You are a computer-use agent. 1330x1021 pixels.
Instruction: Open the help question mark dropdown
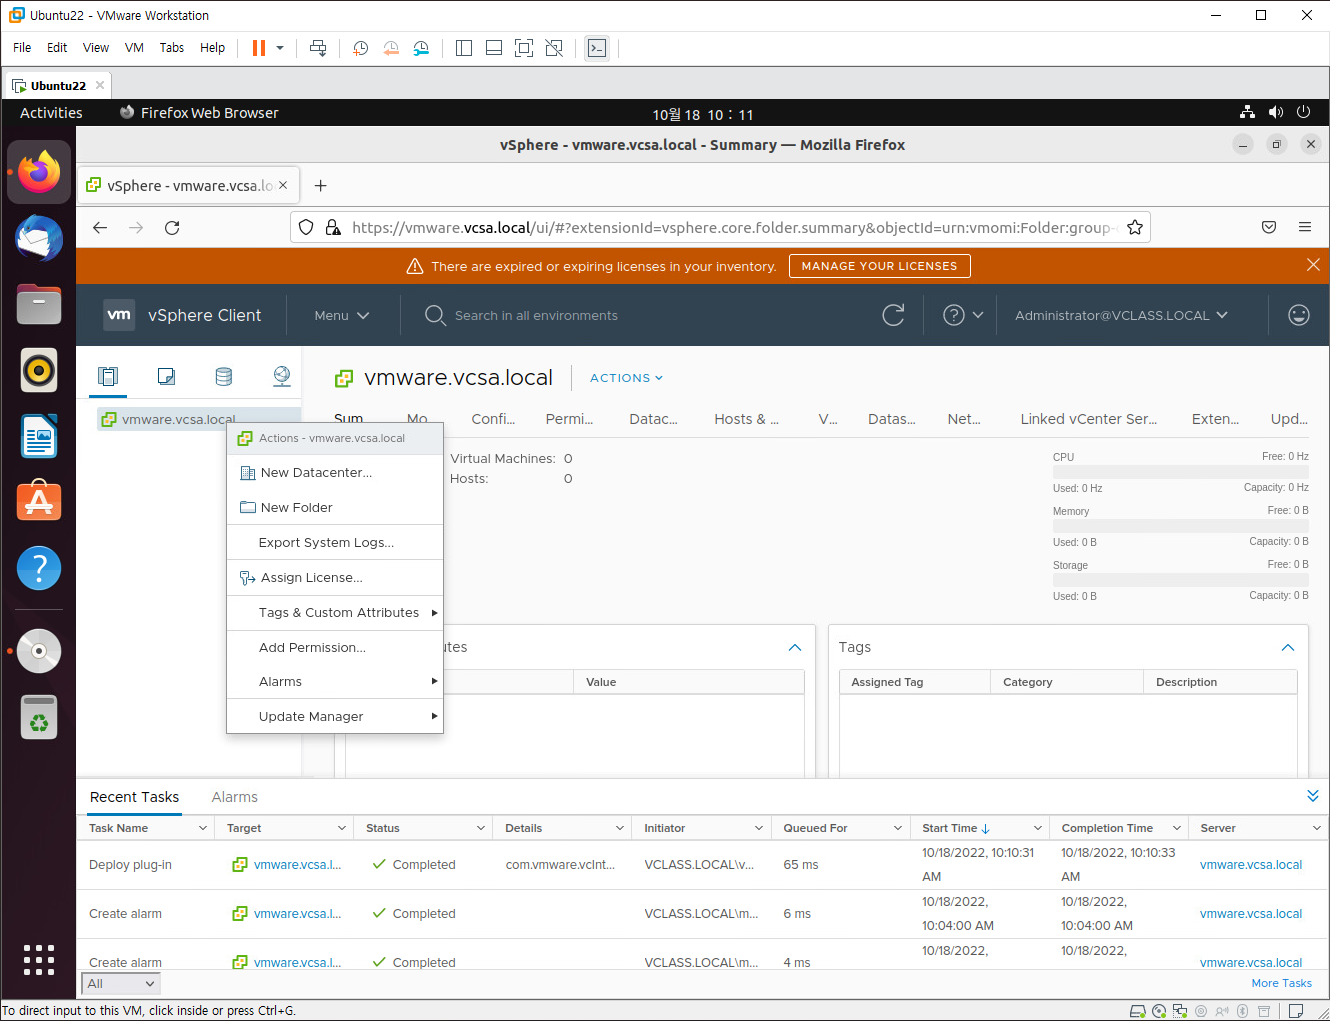pos(963,315)
